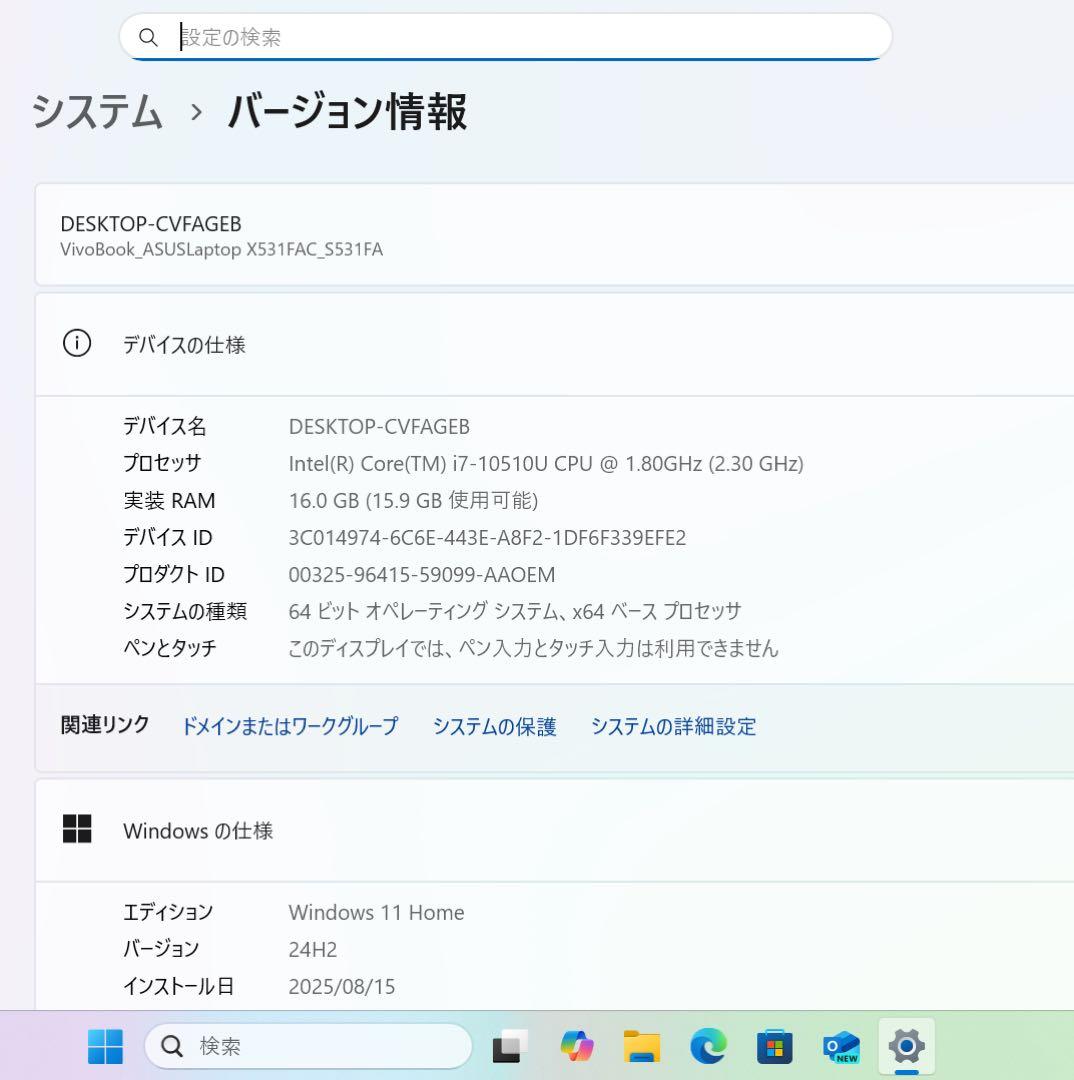Click the 16.0 GB RAM value

(413, 500)
